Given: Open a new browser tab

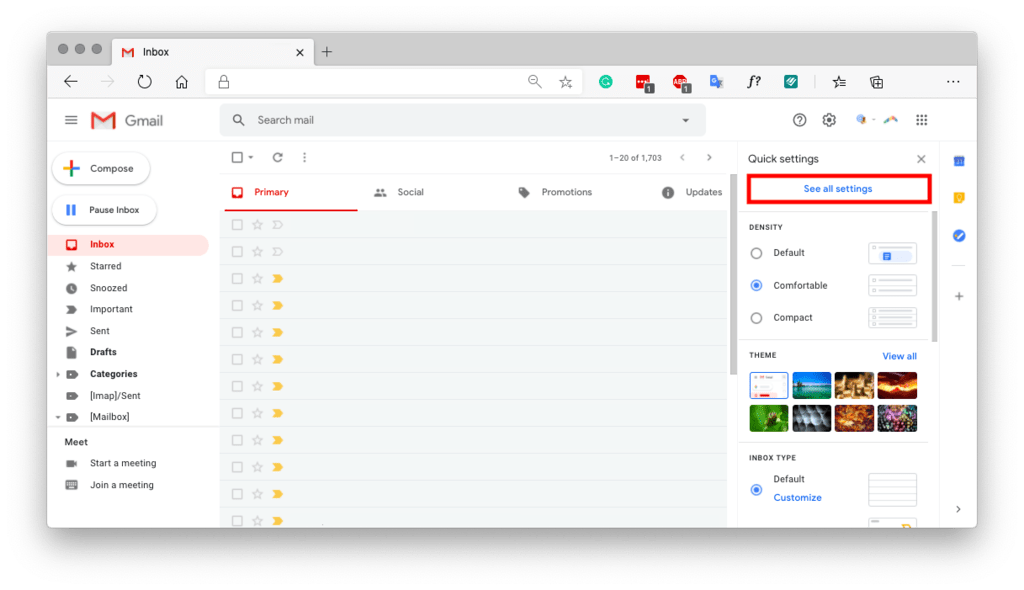Looking at the screenshot, I should coord(327,52).
